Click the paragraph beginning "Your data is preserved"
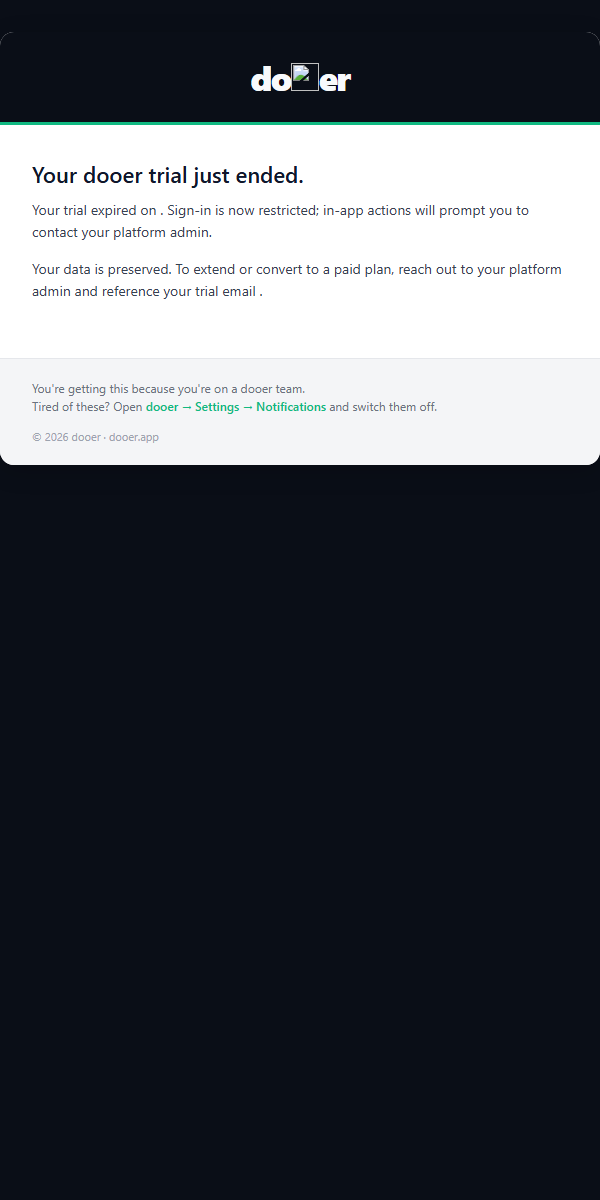The height and width of the screenshot is (1200, 600). coord(297,281)
